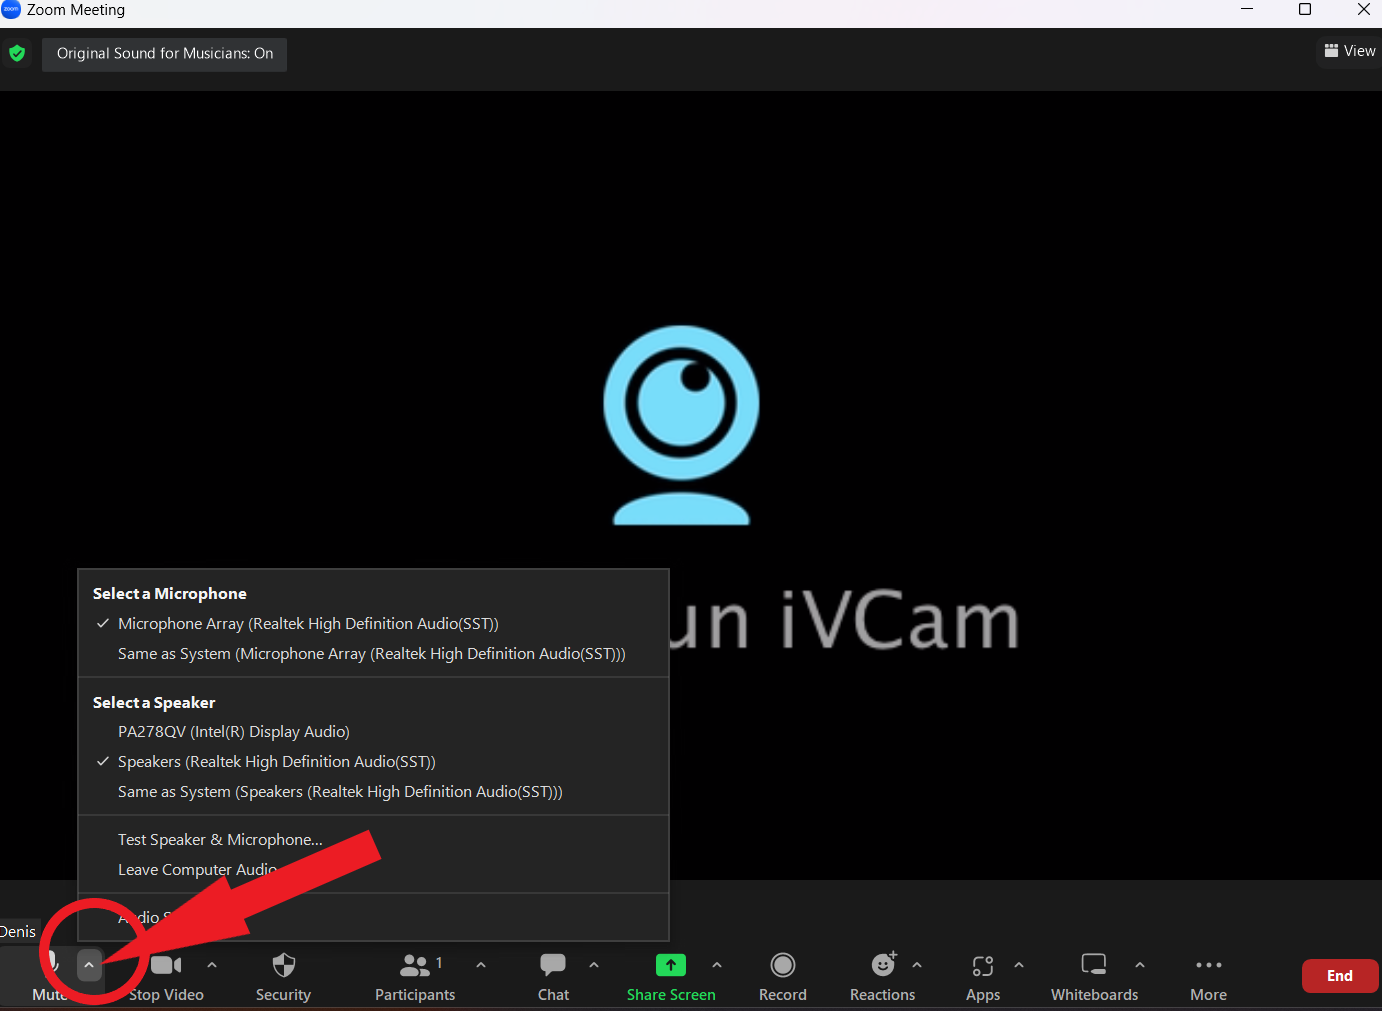
Task: Expand caret next to Participants
Action: click(x=481, y=965)
